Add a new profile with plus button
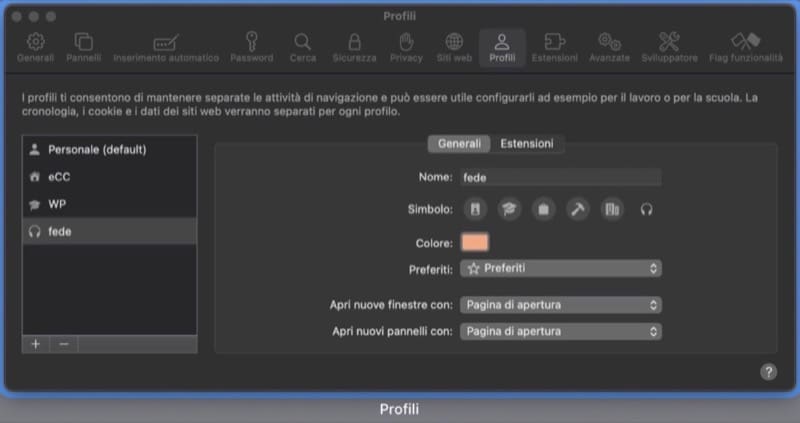This screenshot has width=800, height=423. coord(36,344)
